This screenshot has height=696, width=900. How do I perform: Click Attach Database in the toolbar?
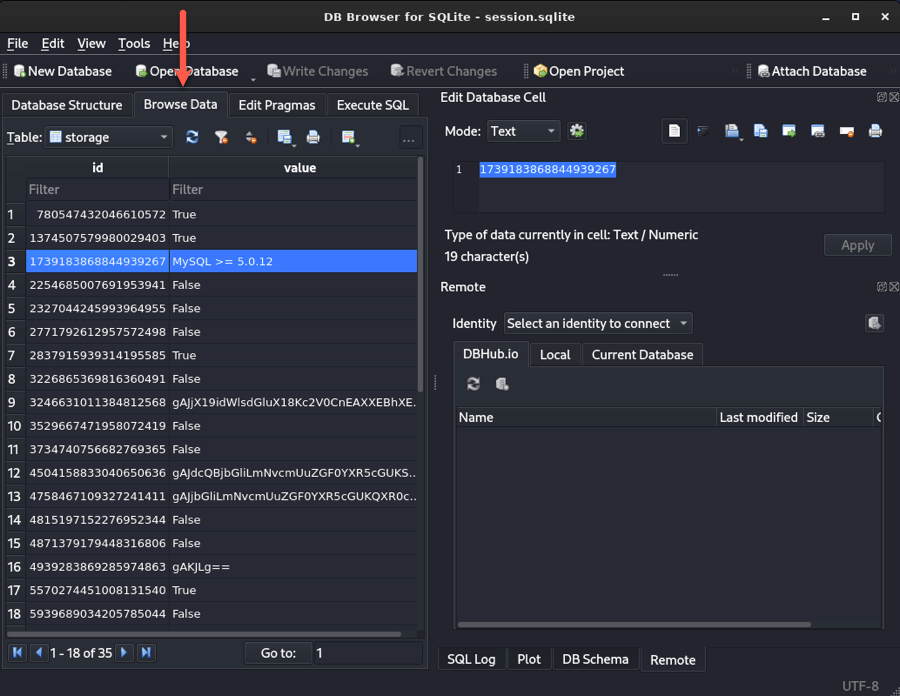pyautogui.click(x=812, y=71)
